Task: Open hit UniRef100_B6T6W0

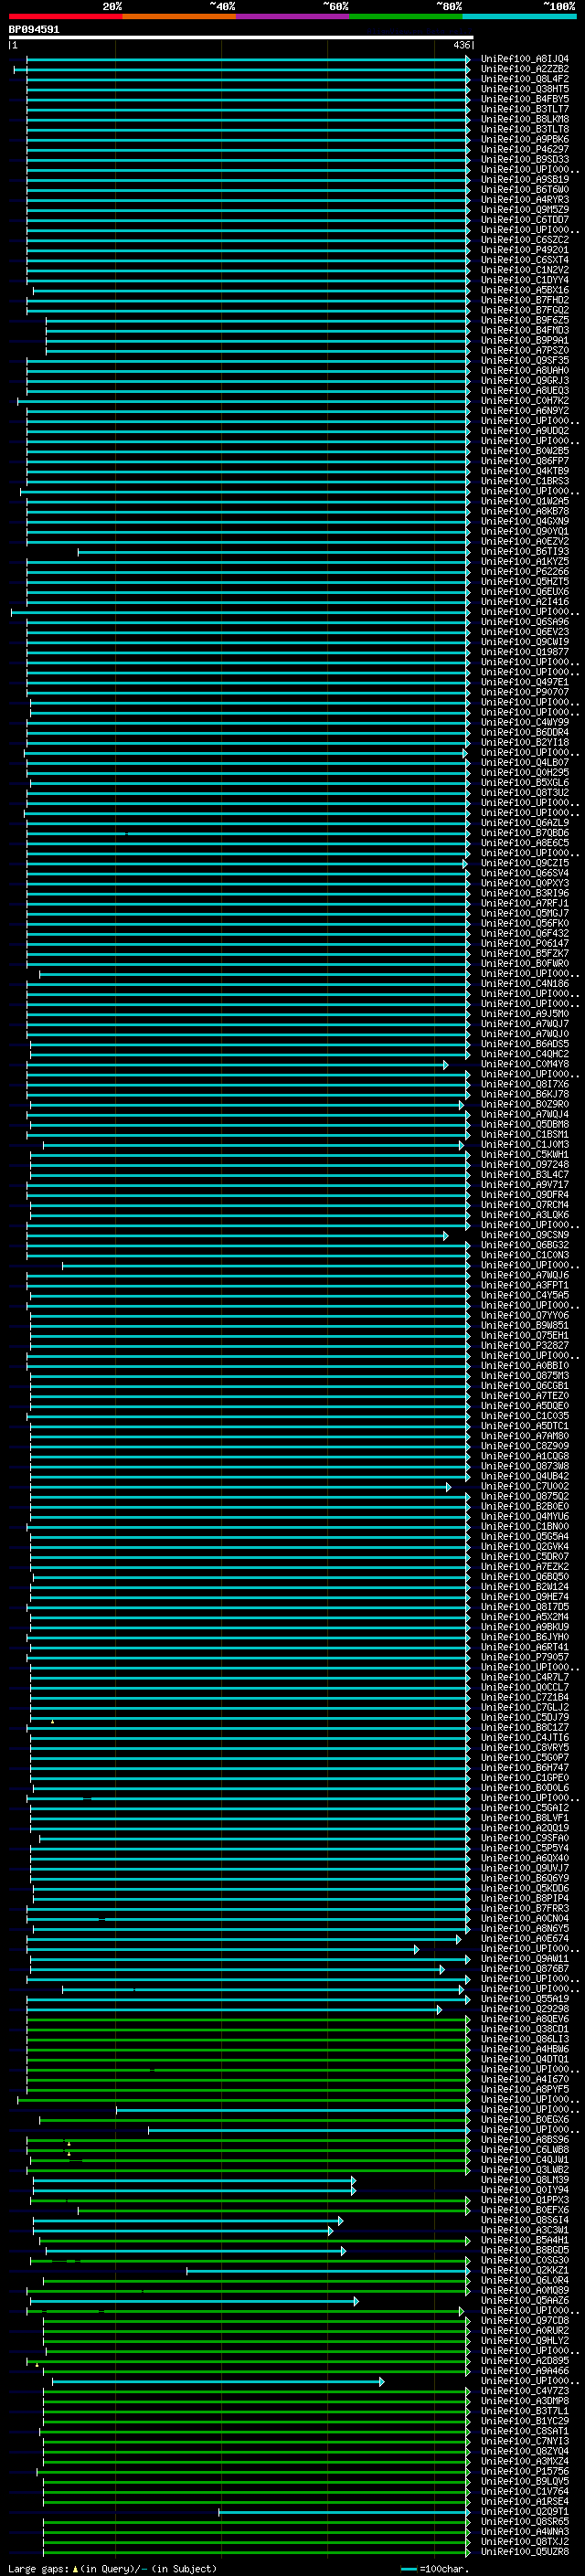Action: coord(524,190)
